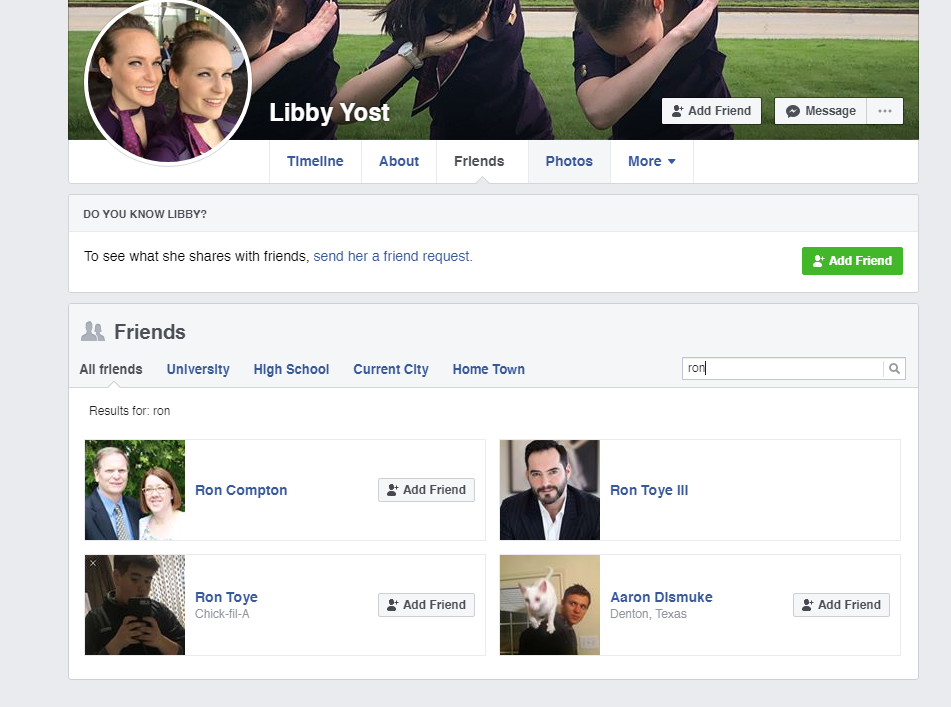The height and width of the screenshot is (707, 951).
Task: Click the 'DO YOU KNOW LIBBY?' heading
Action: 145,214
